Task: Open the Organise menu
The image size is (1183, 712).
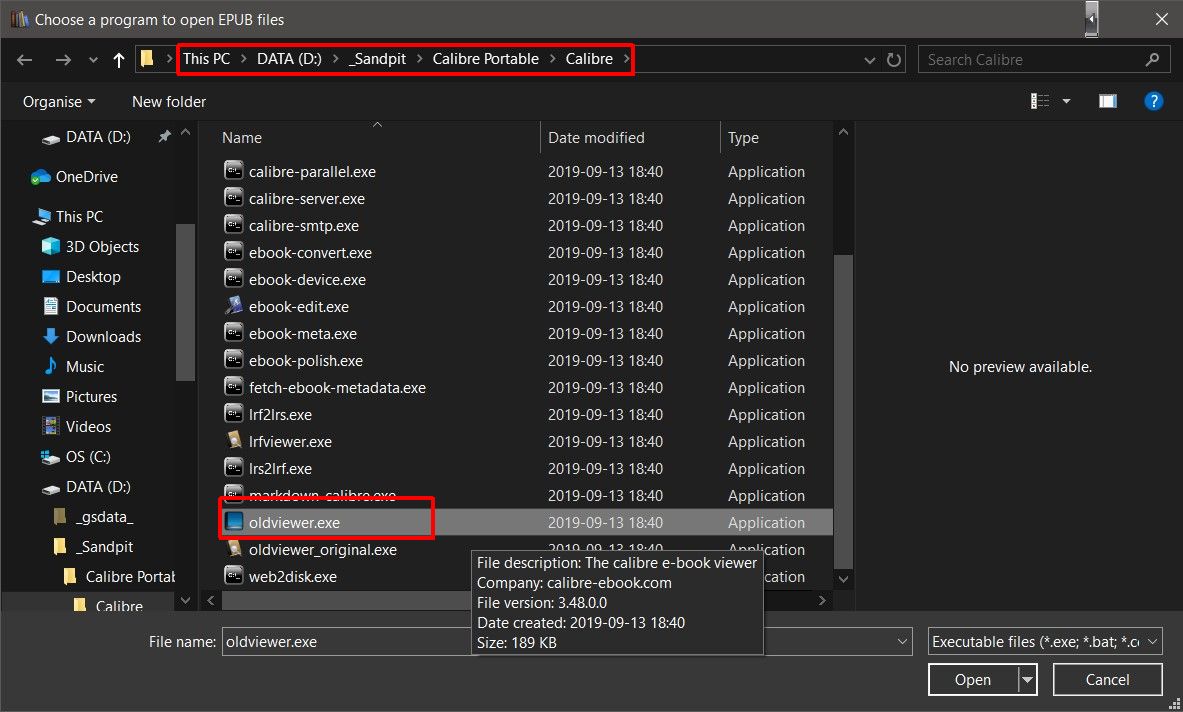Action: tap(59, 101)
